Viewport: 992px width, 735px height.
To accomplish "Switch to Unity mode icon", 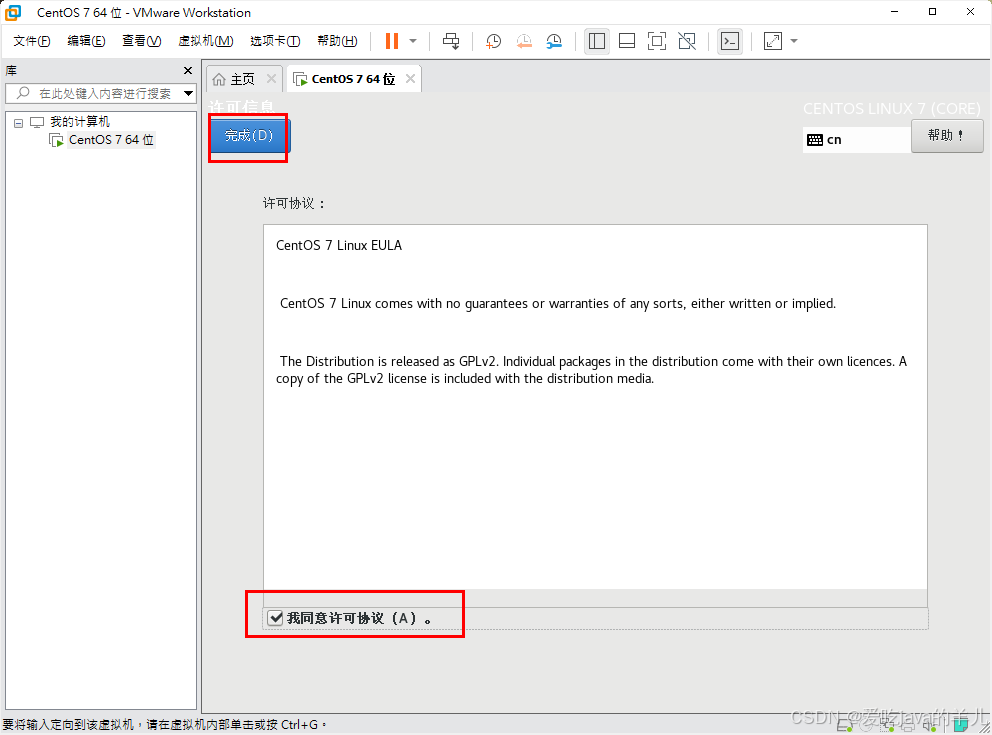I will (687, 41).
